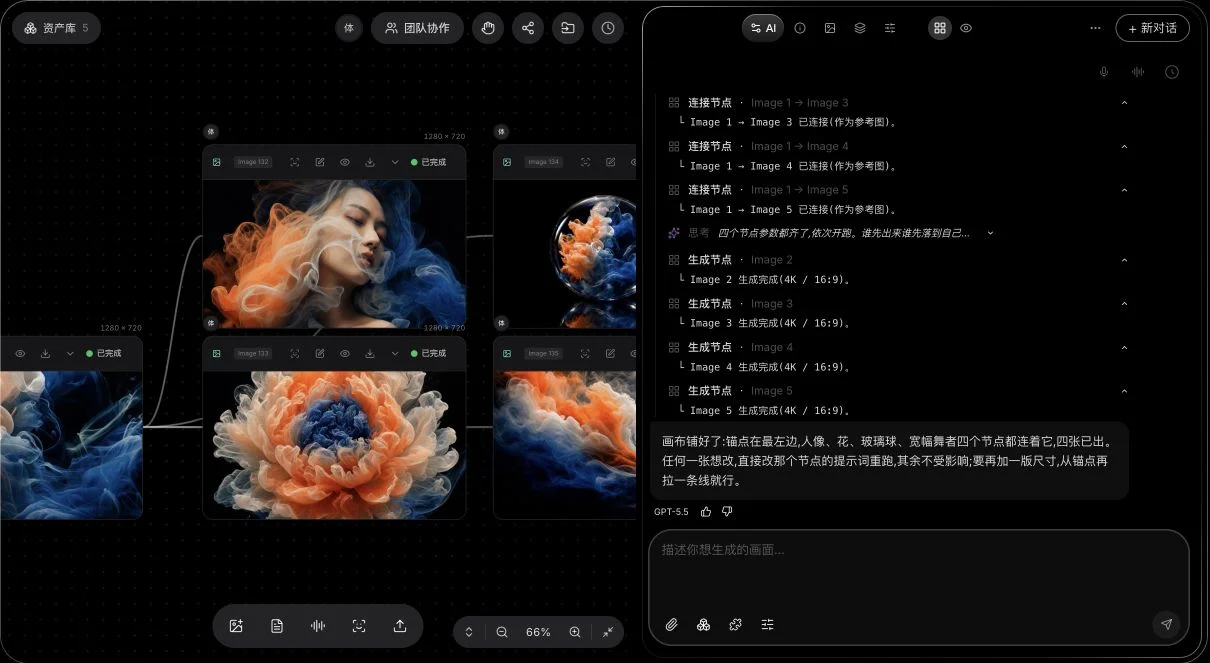
Task: Click the fit-to-screen collapse arrows icon
Action: [608, 632]
